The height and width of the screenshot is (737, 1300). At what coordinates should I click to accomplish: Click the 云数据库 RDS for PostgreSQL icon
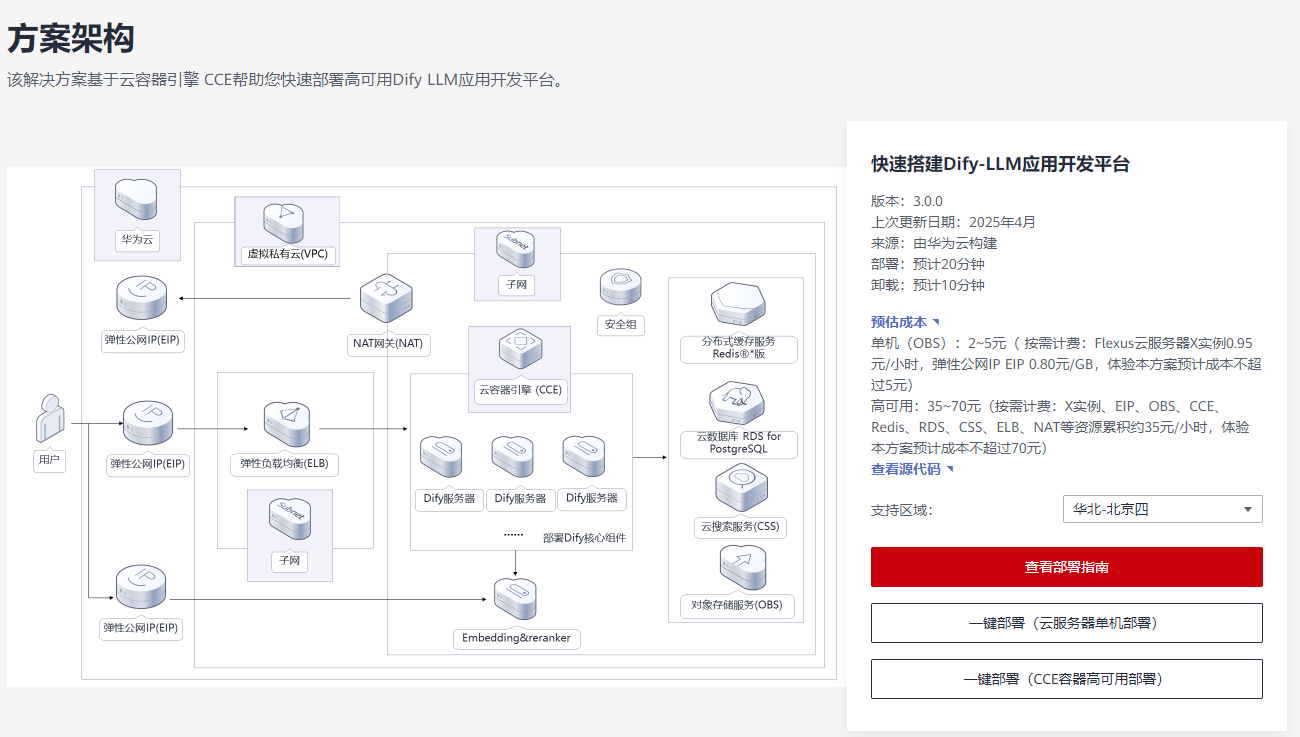(x=737, y=403)
